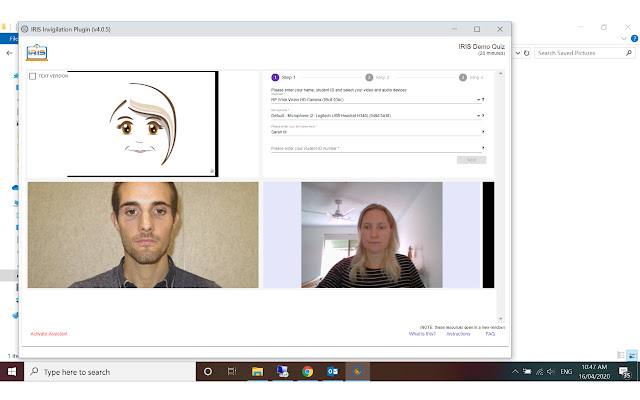Click the IRIS Invigilation Plugin title bar icon
Viewport: 640px width, 400px height.
25,29
